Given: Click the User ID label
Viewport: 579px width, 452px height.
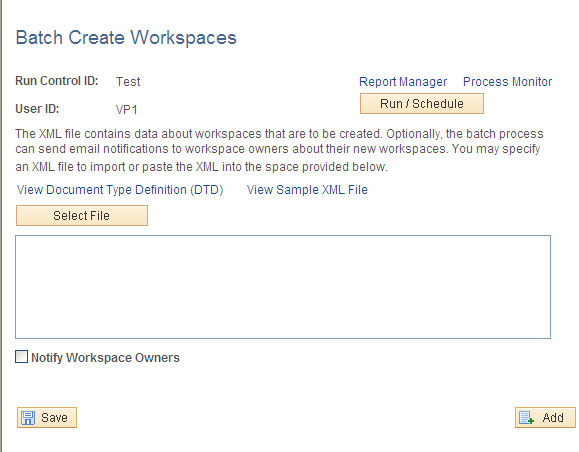Looking at the screenshot, I should click(x=37, y=109).
